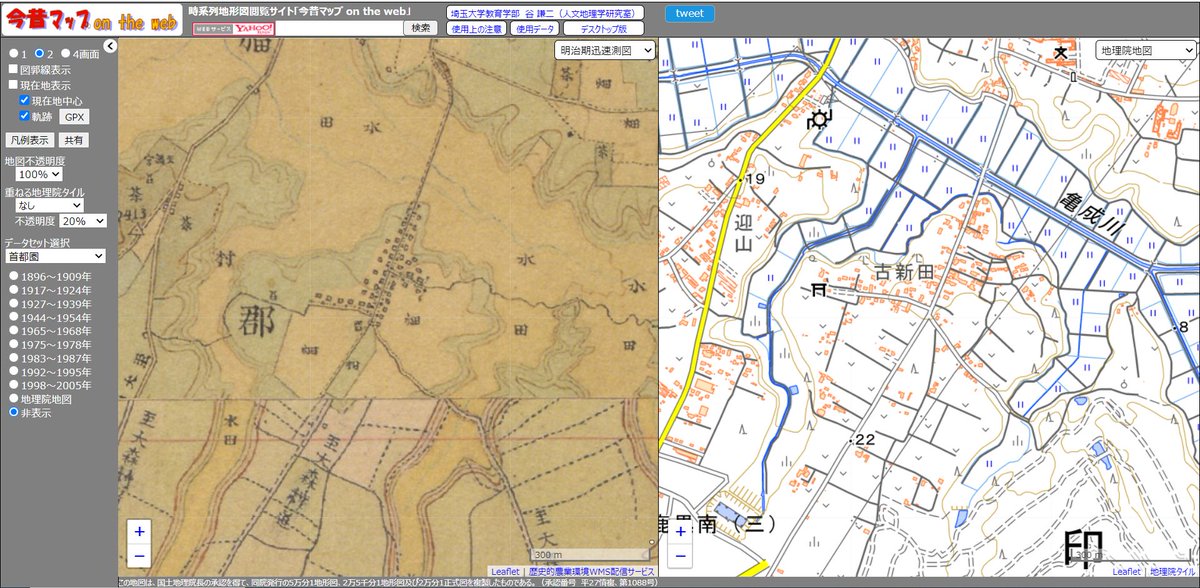Screen dimensions: 1200x588
Task: Select the 1944〜1954年 period
Action: (x=14, y=317)
